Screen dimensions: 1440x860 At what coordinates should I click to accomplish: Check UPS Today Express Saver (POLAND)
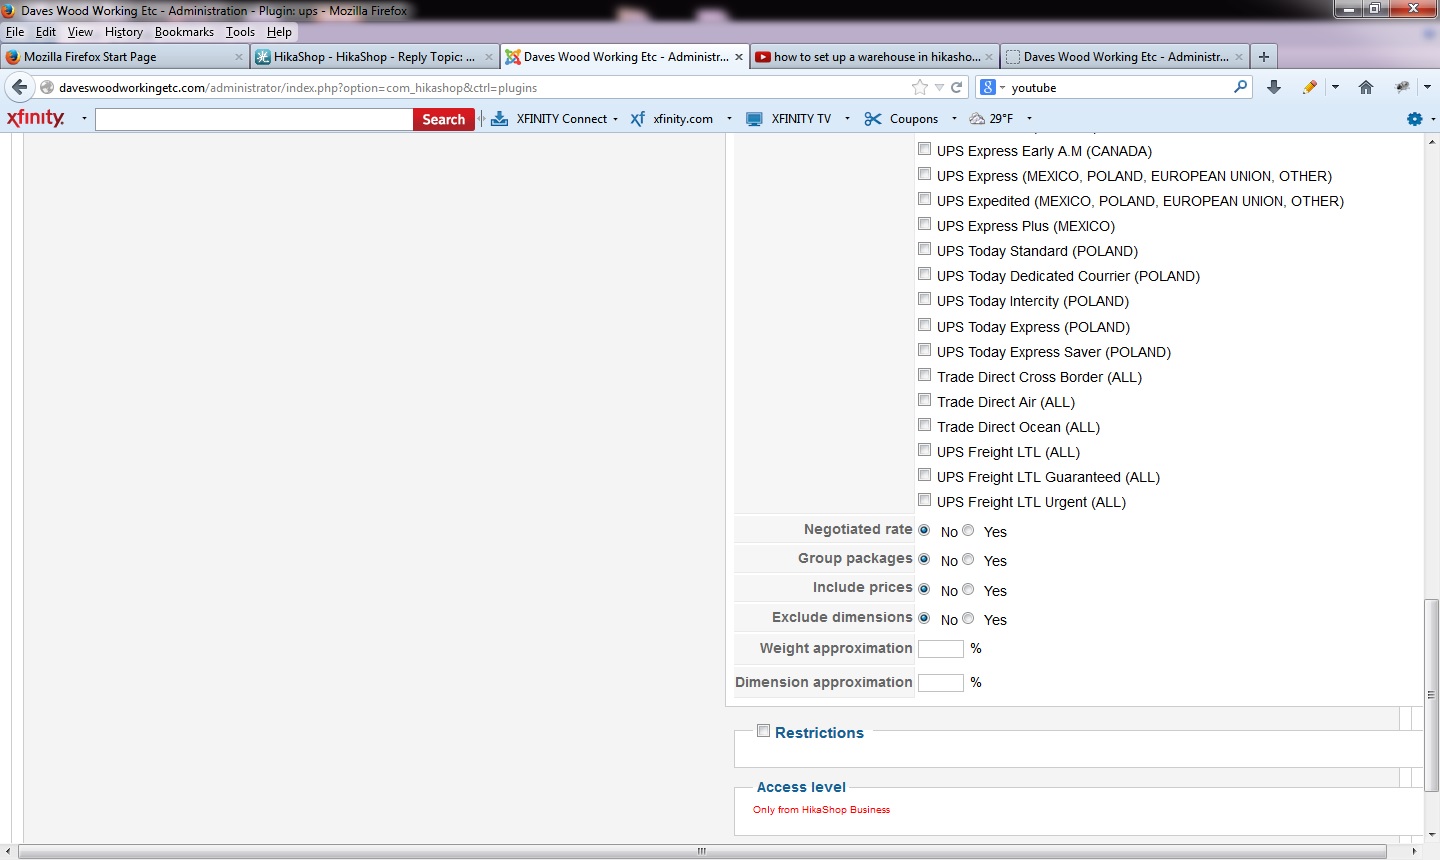(x=924, y=350)
